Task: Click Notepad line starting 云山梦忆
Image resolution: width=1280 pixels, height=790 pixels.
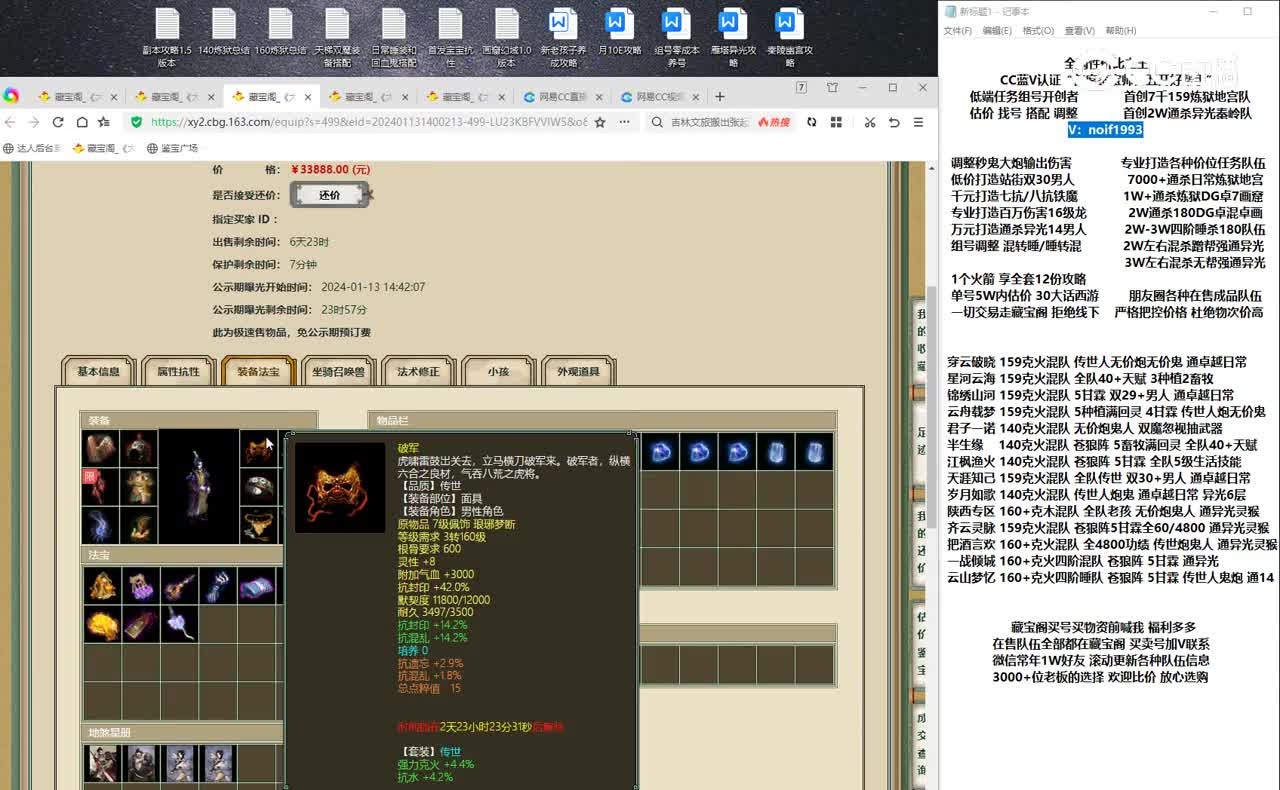Action: [1111, 577]
